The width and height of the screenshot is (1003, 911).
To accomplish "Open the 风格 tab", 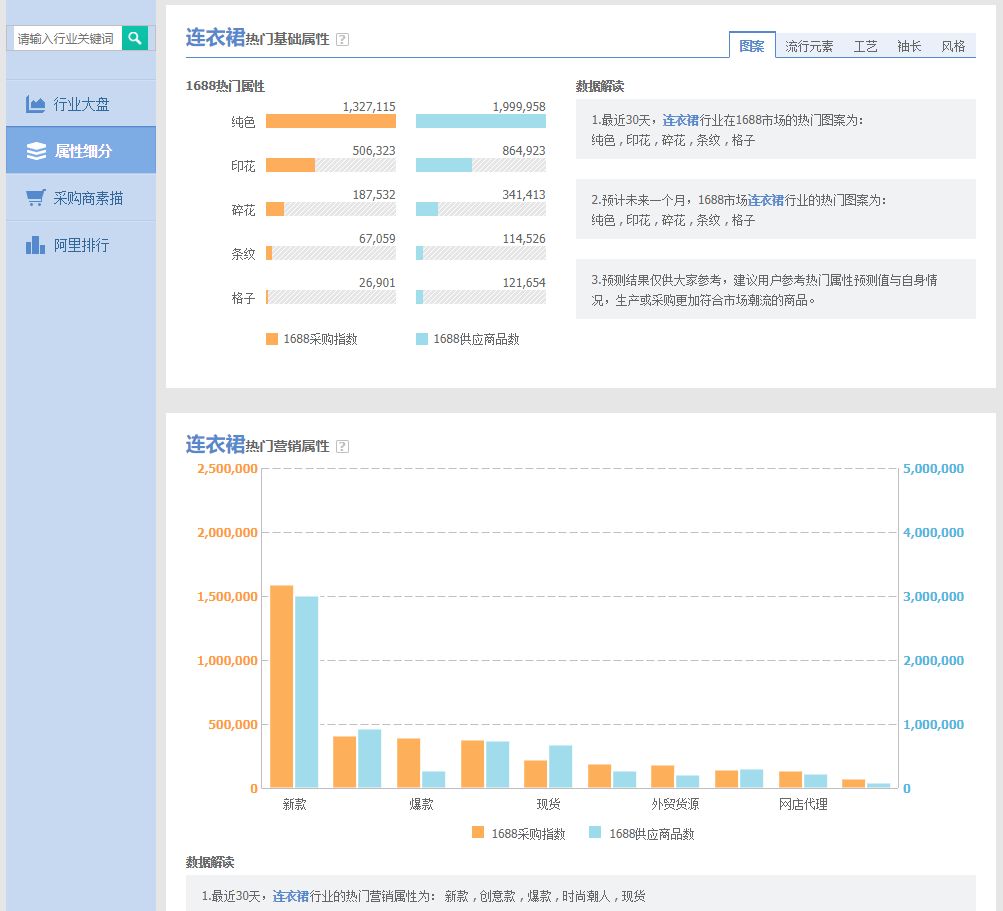I will [x=952, y=46].
